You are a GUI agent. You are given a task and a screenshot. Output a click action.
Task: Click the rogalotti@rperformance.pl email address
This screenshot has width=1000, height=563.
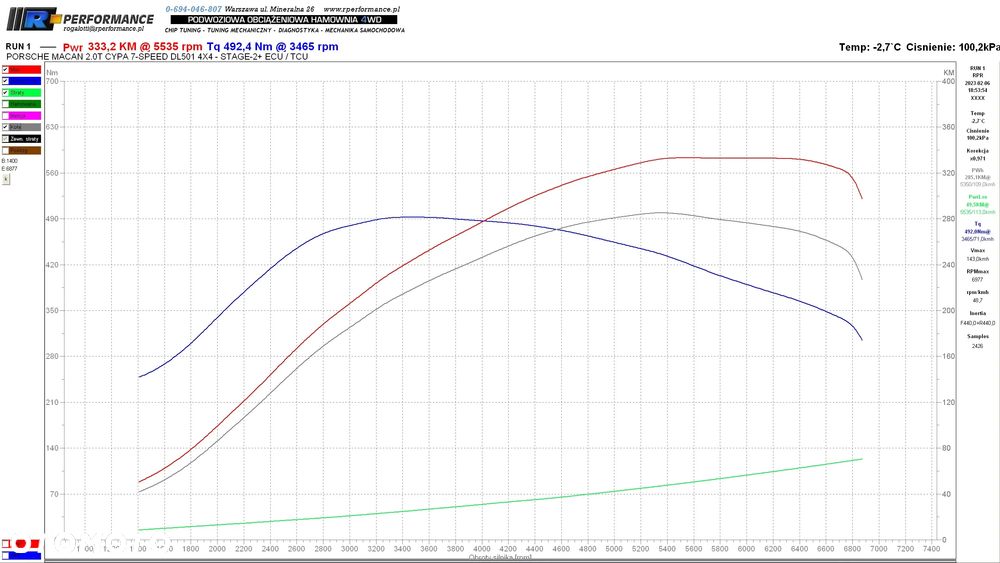click(103, 29)
